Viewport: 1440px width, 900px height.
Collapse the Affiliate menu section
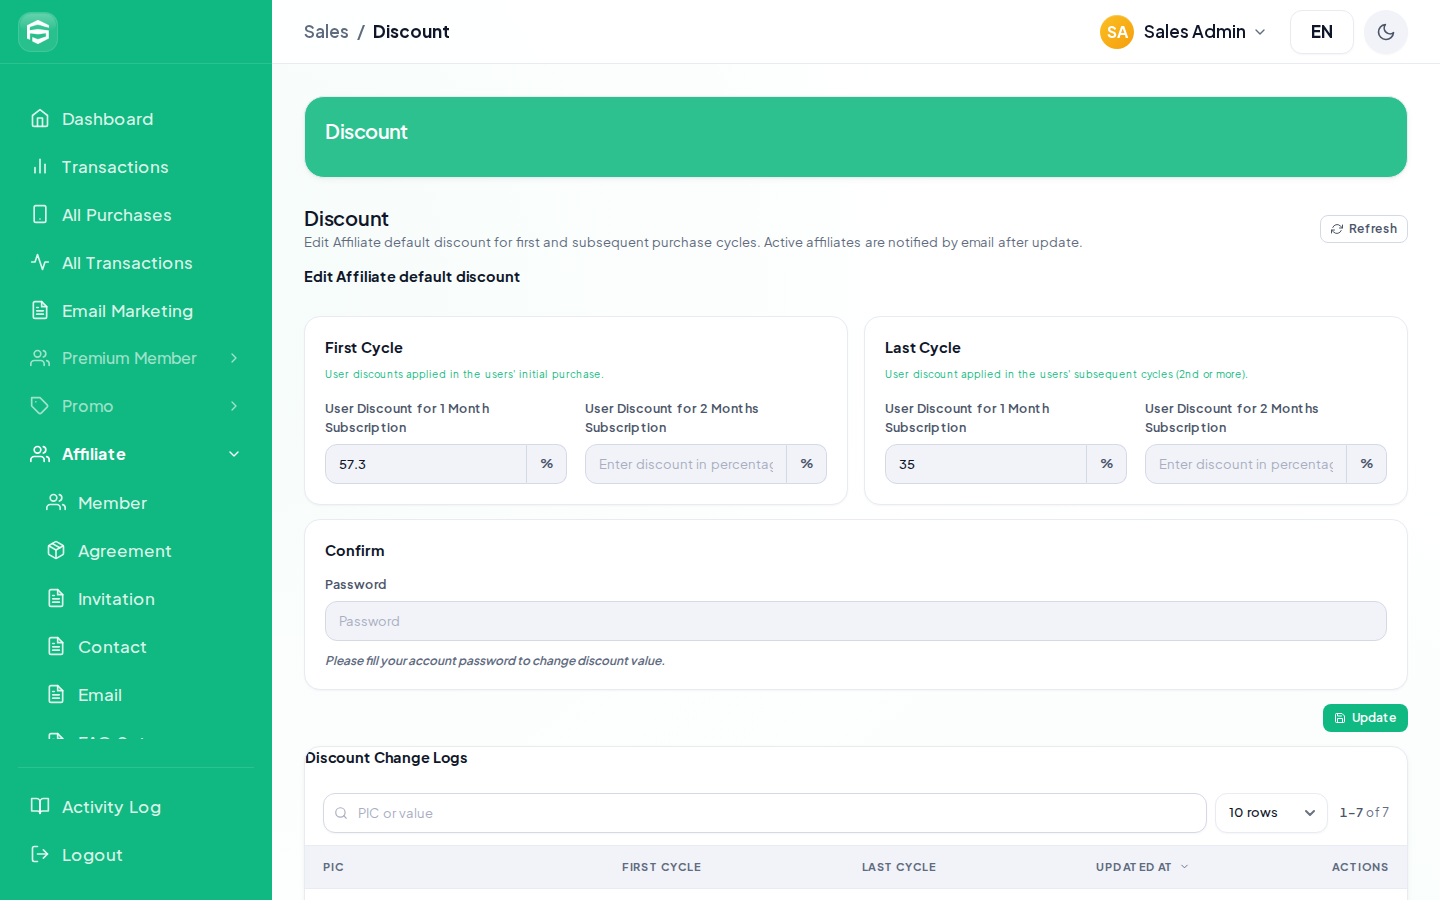point(136,454)
